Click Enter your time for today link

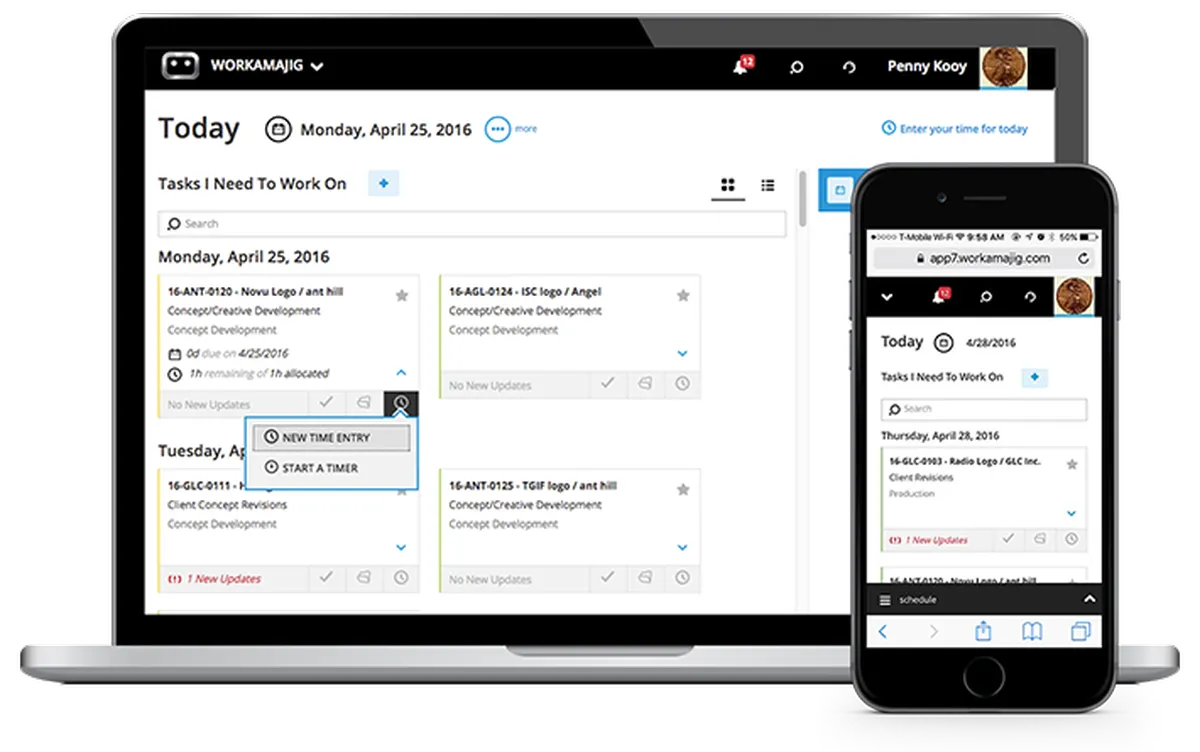[954, 128]
